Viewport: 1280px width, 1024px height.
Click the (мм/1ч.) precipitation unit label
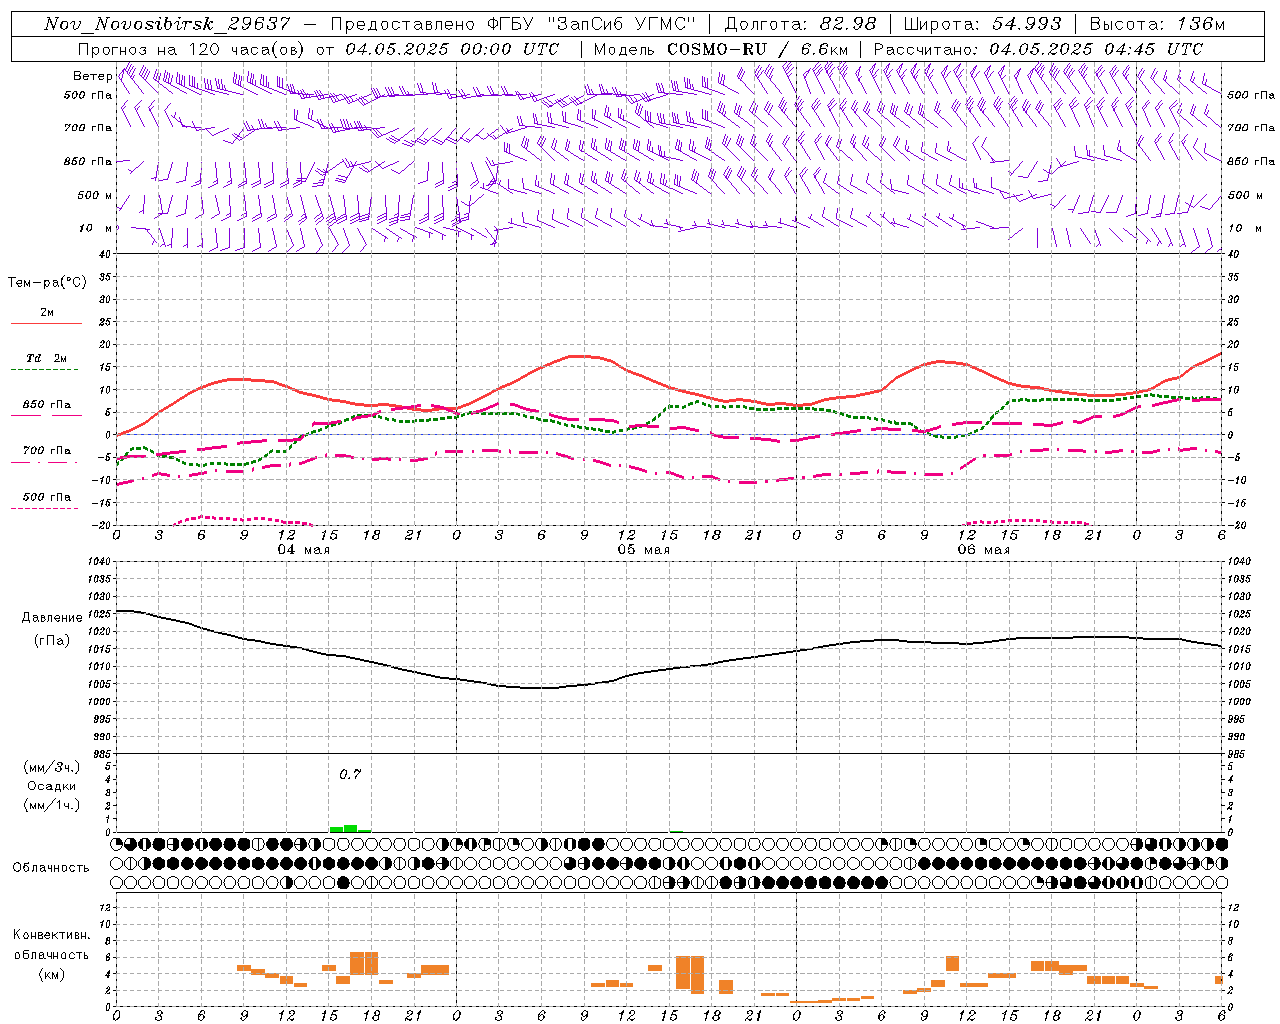[52, 805]
